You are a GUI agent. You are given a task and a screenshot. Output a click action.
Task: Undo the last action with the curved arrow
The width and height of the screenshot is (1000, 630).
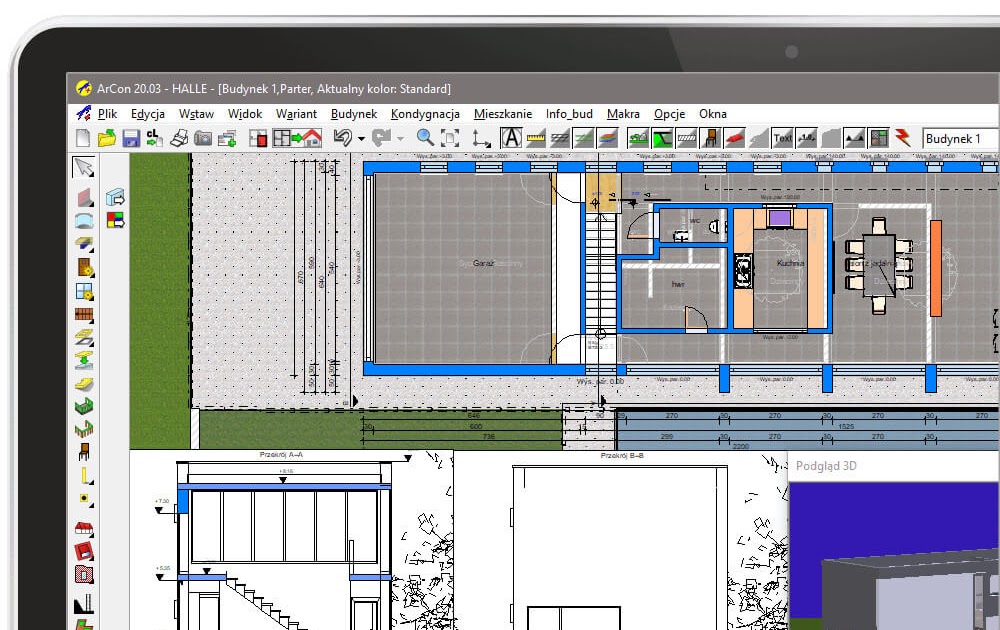(343, 138)
